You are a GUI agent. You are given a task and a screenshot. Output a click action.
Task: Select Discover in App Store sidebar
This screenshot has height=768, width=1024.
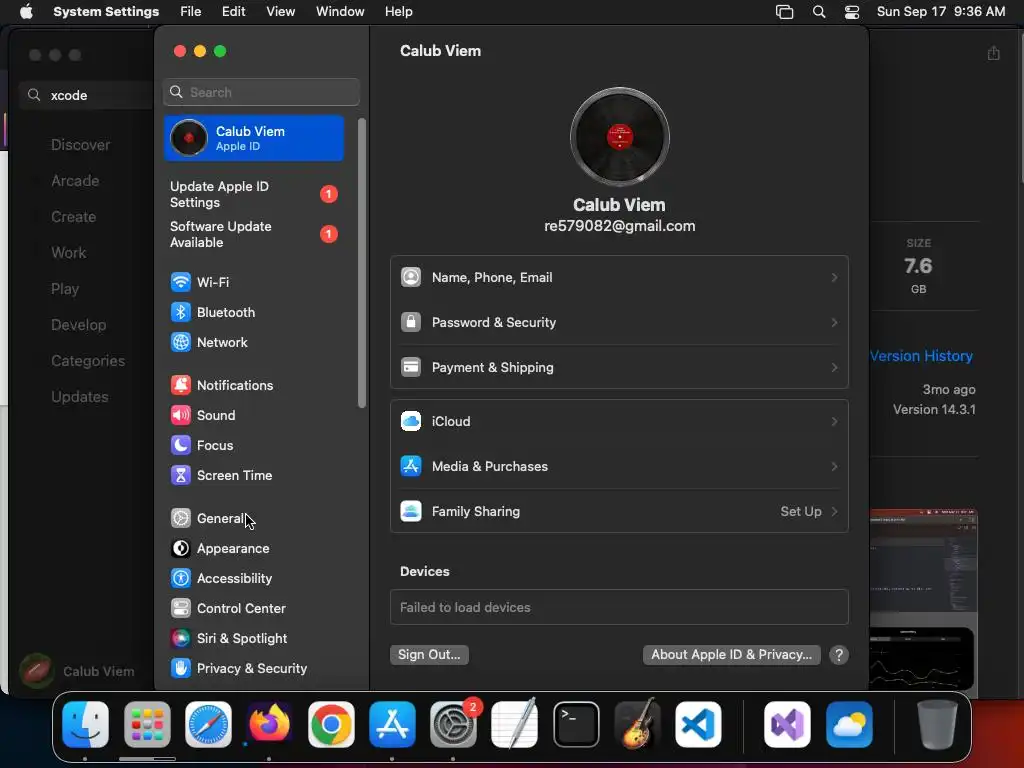point(81,145)
